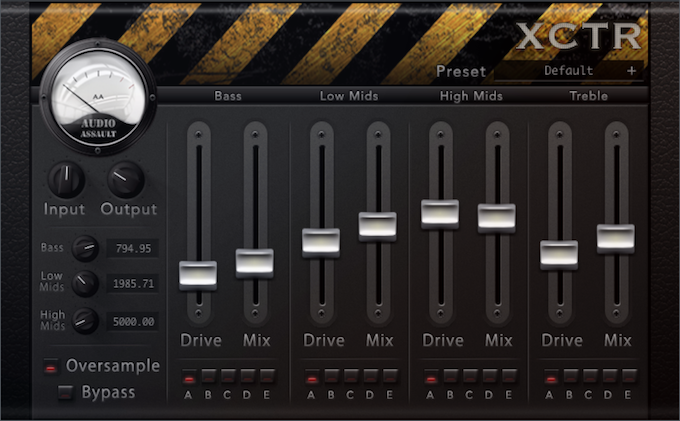Click the Bass band header label
The width and height of the screenshot is (680, 421).
228,96
